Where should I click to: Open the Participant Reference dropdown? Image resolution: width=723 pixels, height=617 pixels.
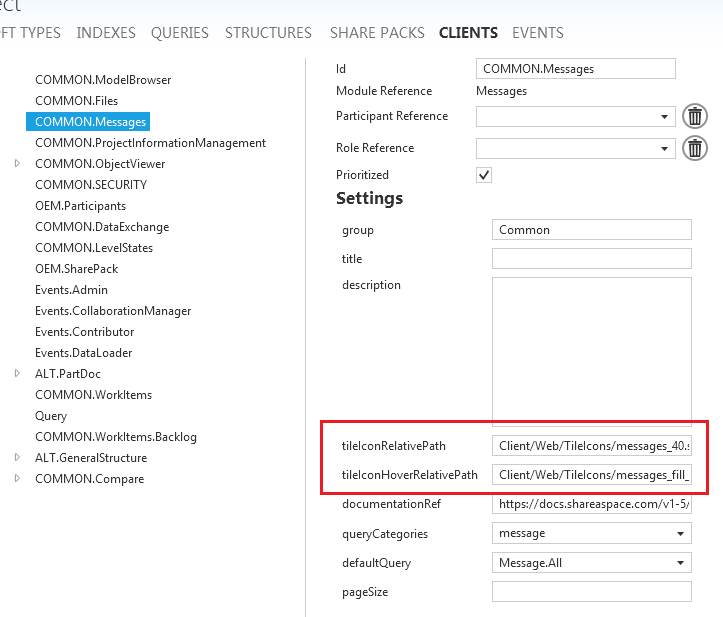point(666,117)
